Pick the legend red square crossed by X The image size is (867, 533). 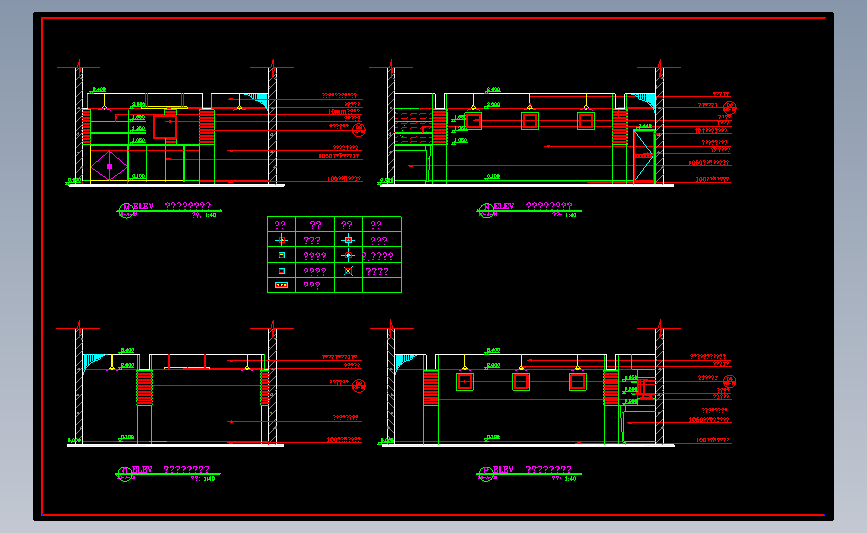click(x=348, y=271)
